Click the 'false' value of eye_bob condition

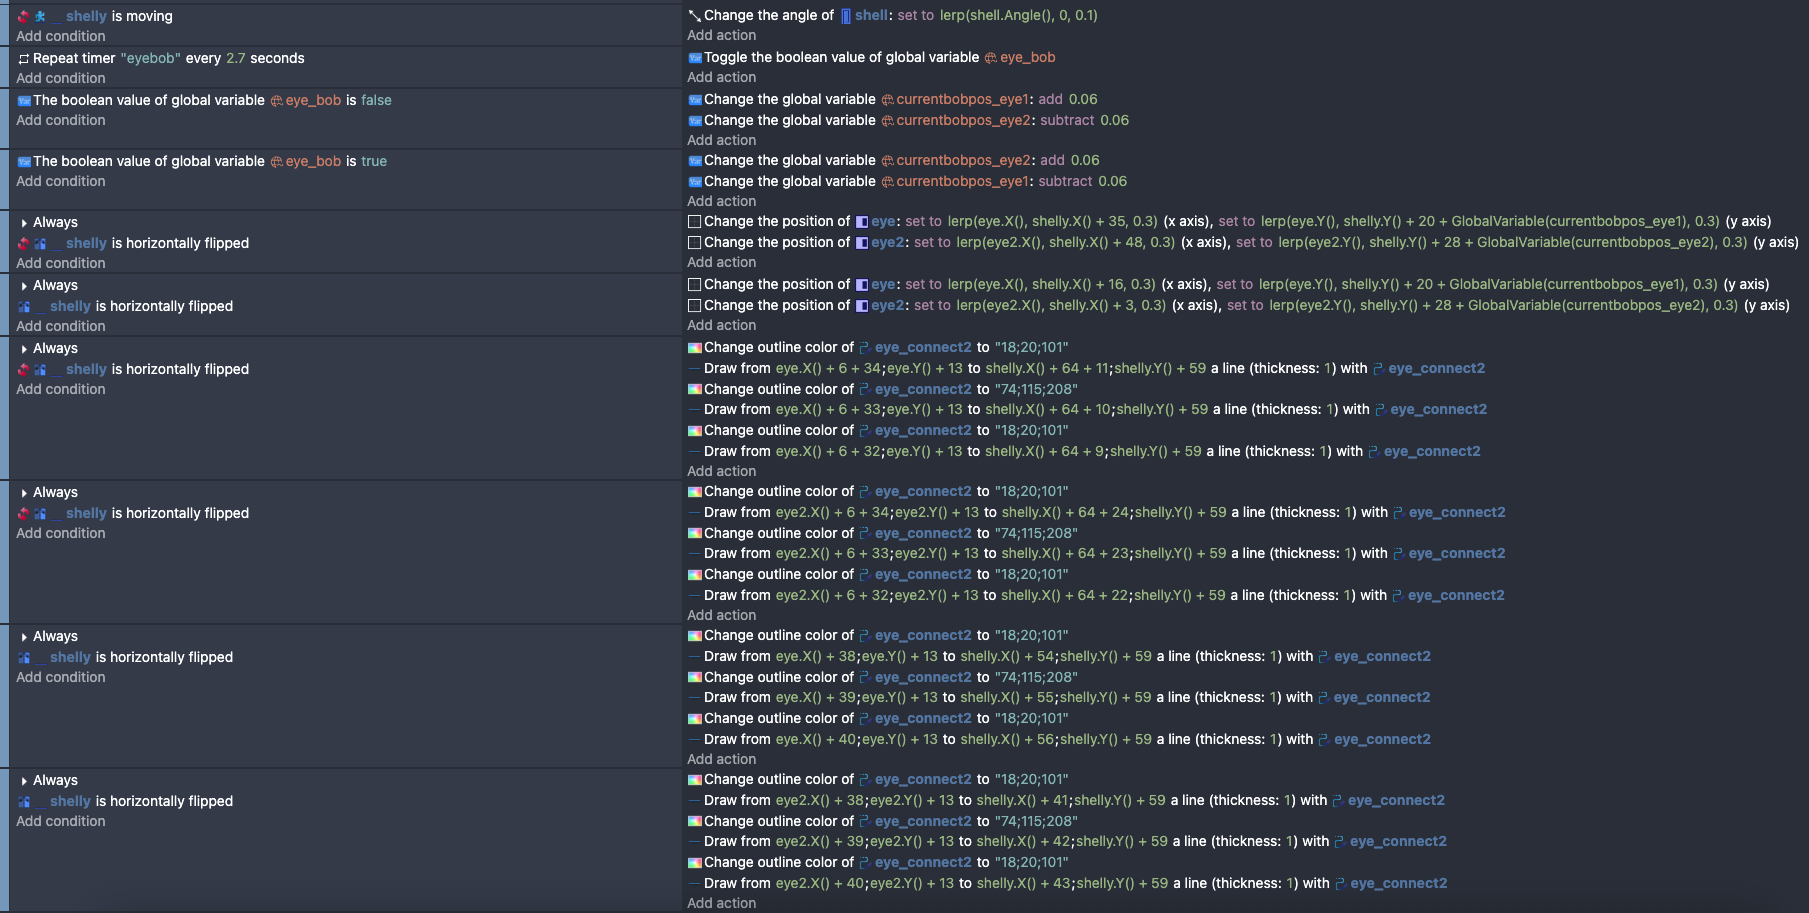coord(376,101)
